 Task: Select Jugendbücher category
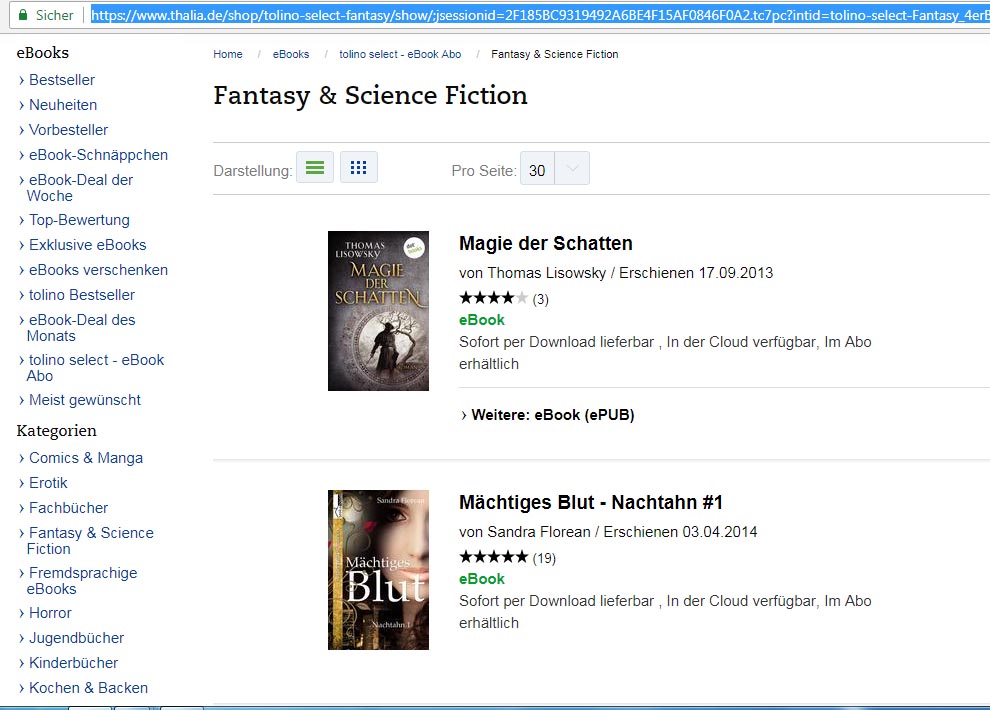(76, 638)
